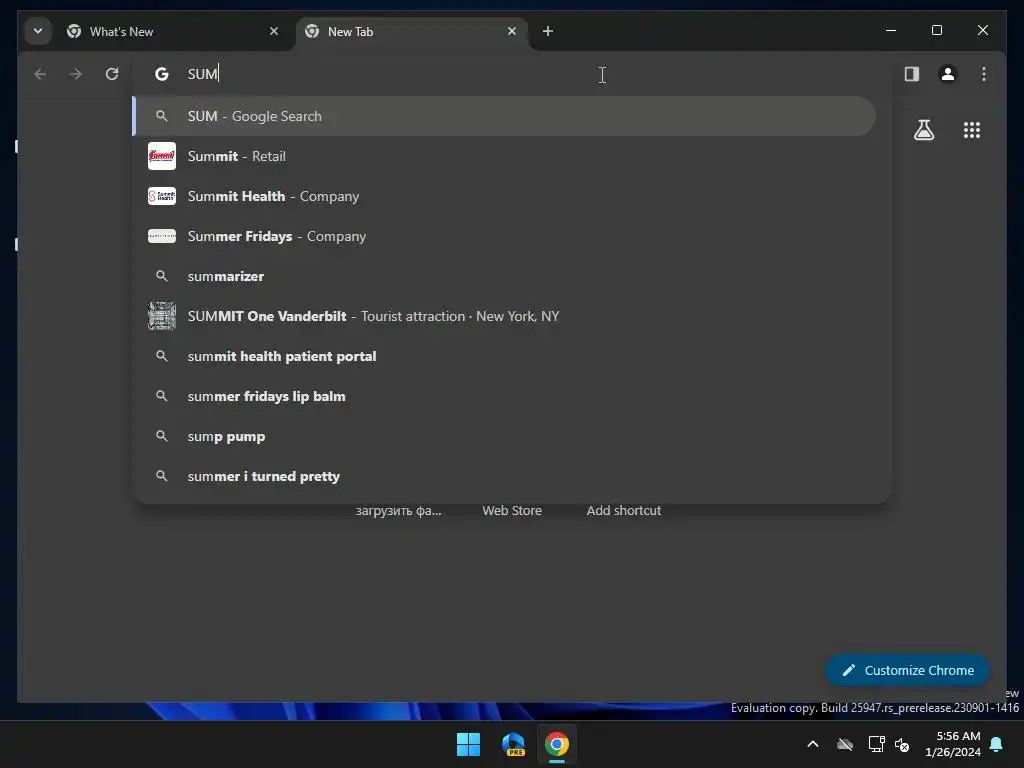Launch Microsoft Edge PRE from taskbar
The height and width of the screenshot is (768, 1024).
click(513, 744)
